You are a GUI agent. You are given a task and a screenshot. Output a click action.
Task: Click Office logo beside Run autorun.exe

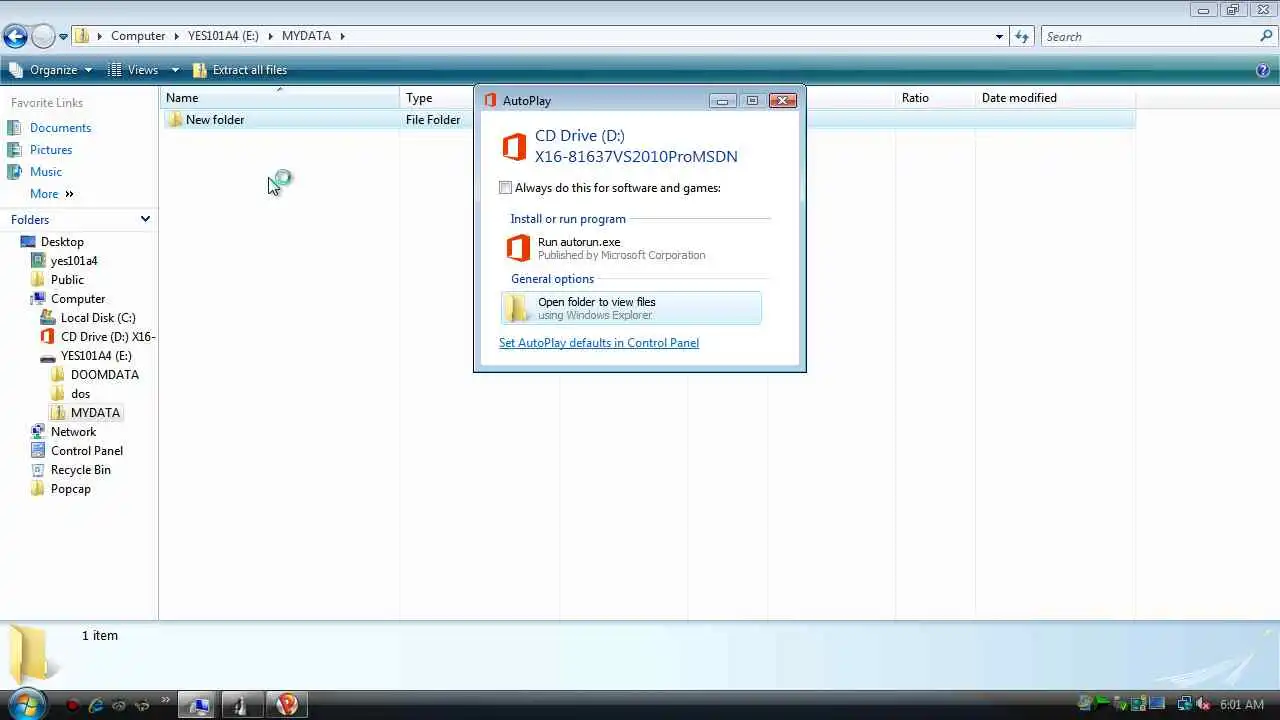click(518, 248)
